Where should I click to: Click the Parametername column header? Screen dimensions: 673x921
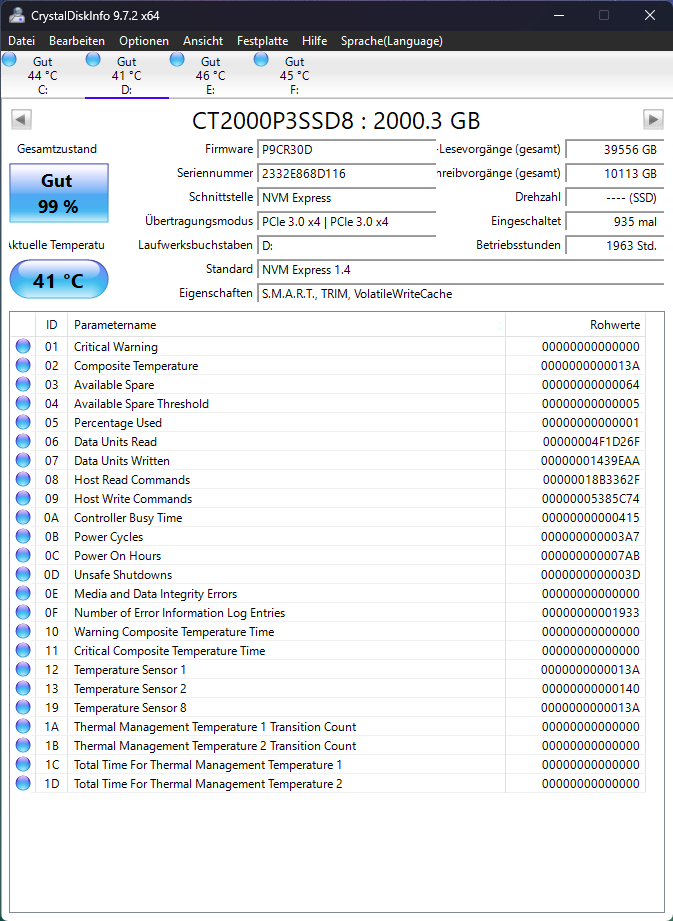click(287, 325)
